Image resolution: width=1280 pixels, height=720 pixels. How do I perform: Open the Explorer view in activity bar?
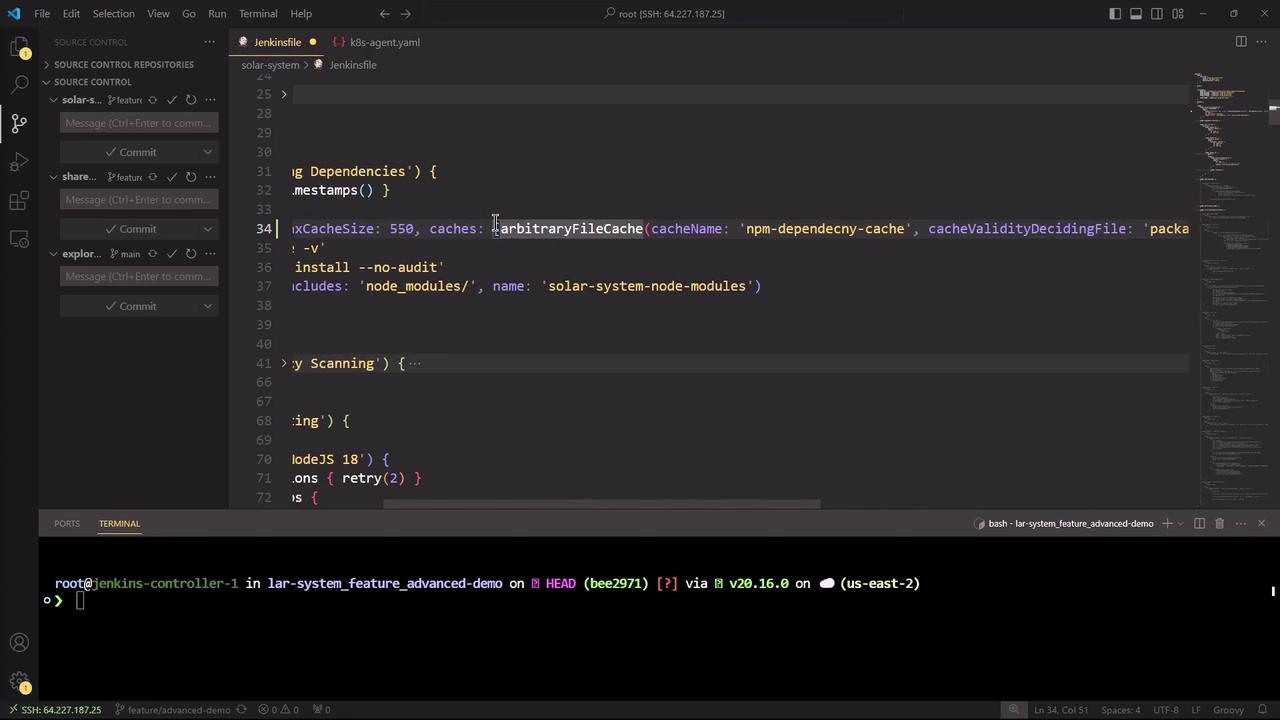pyautogui.click(x=19, y=47)
